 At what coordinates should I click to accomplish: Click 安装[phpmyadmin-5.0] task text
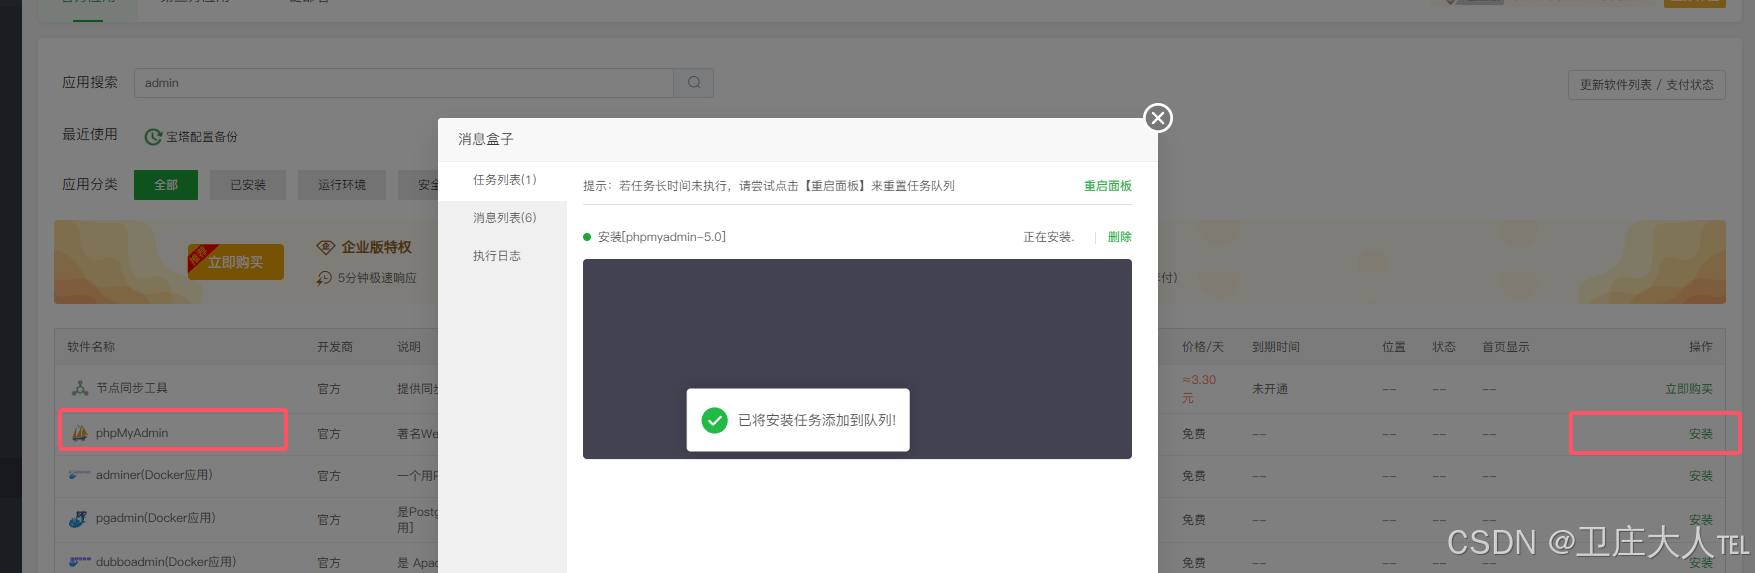coord(662,237)
